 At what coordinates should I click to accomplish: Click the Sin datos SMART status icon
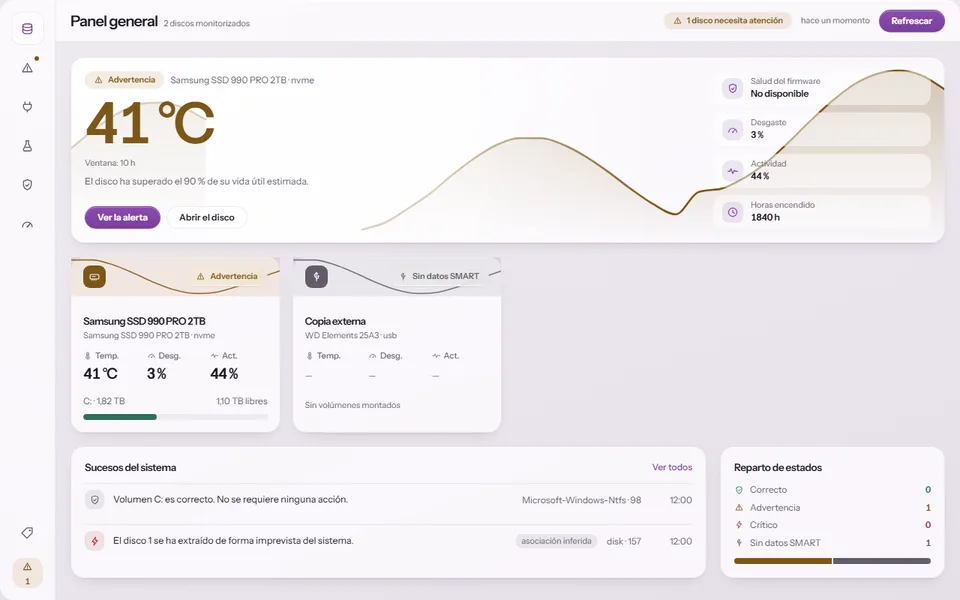tap(739, 542)
